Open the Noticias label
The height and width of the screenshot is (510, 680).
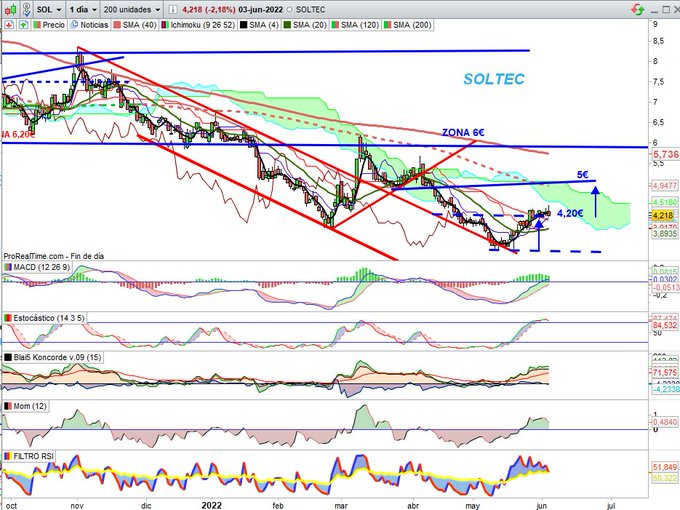tap(94, 25)
